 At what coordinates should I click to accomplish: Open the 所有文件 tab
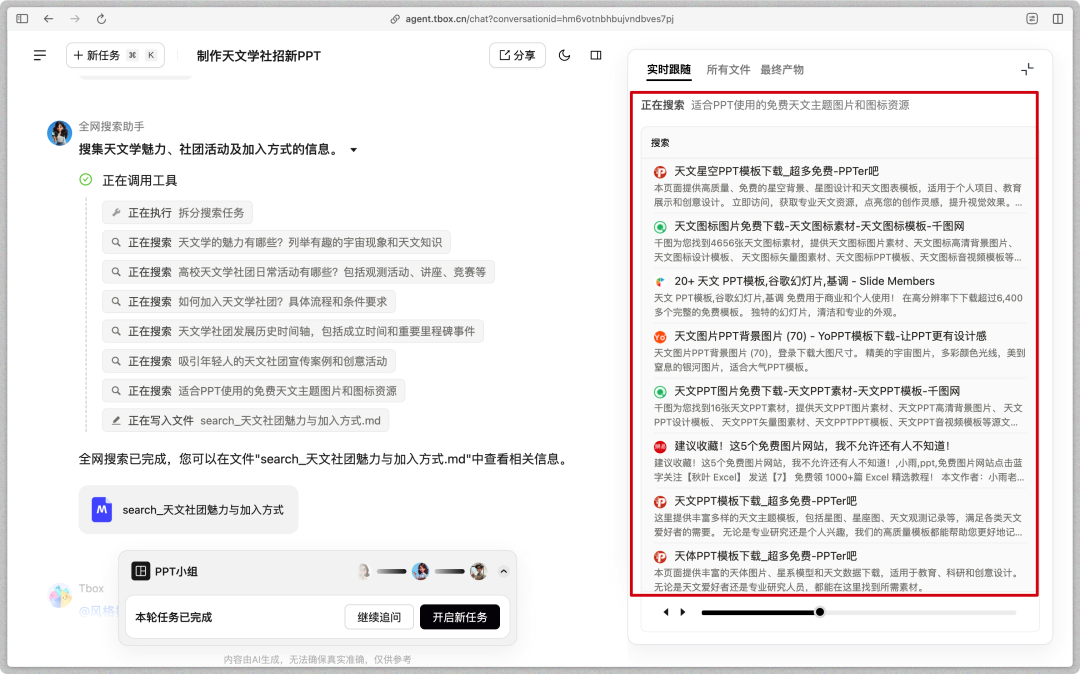point(728,70)
